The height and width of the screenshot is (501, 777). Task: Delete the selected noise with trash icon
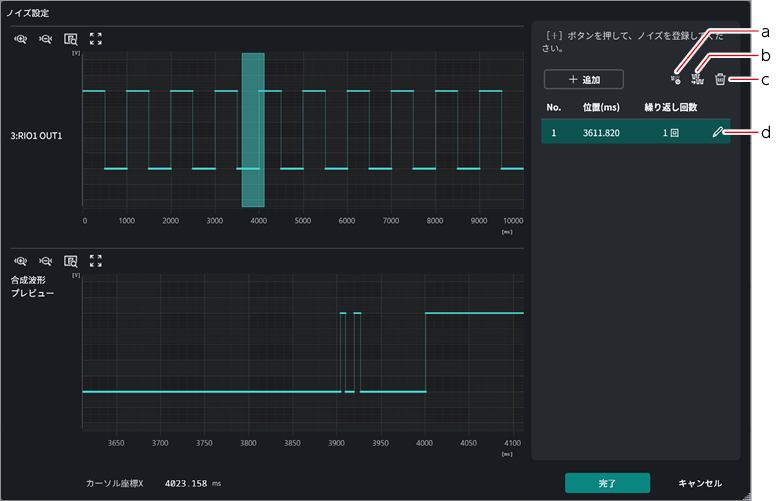pyautogui.click(x=720, y=79)
